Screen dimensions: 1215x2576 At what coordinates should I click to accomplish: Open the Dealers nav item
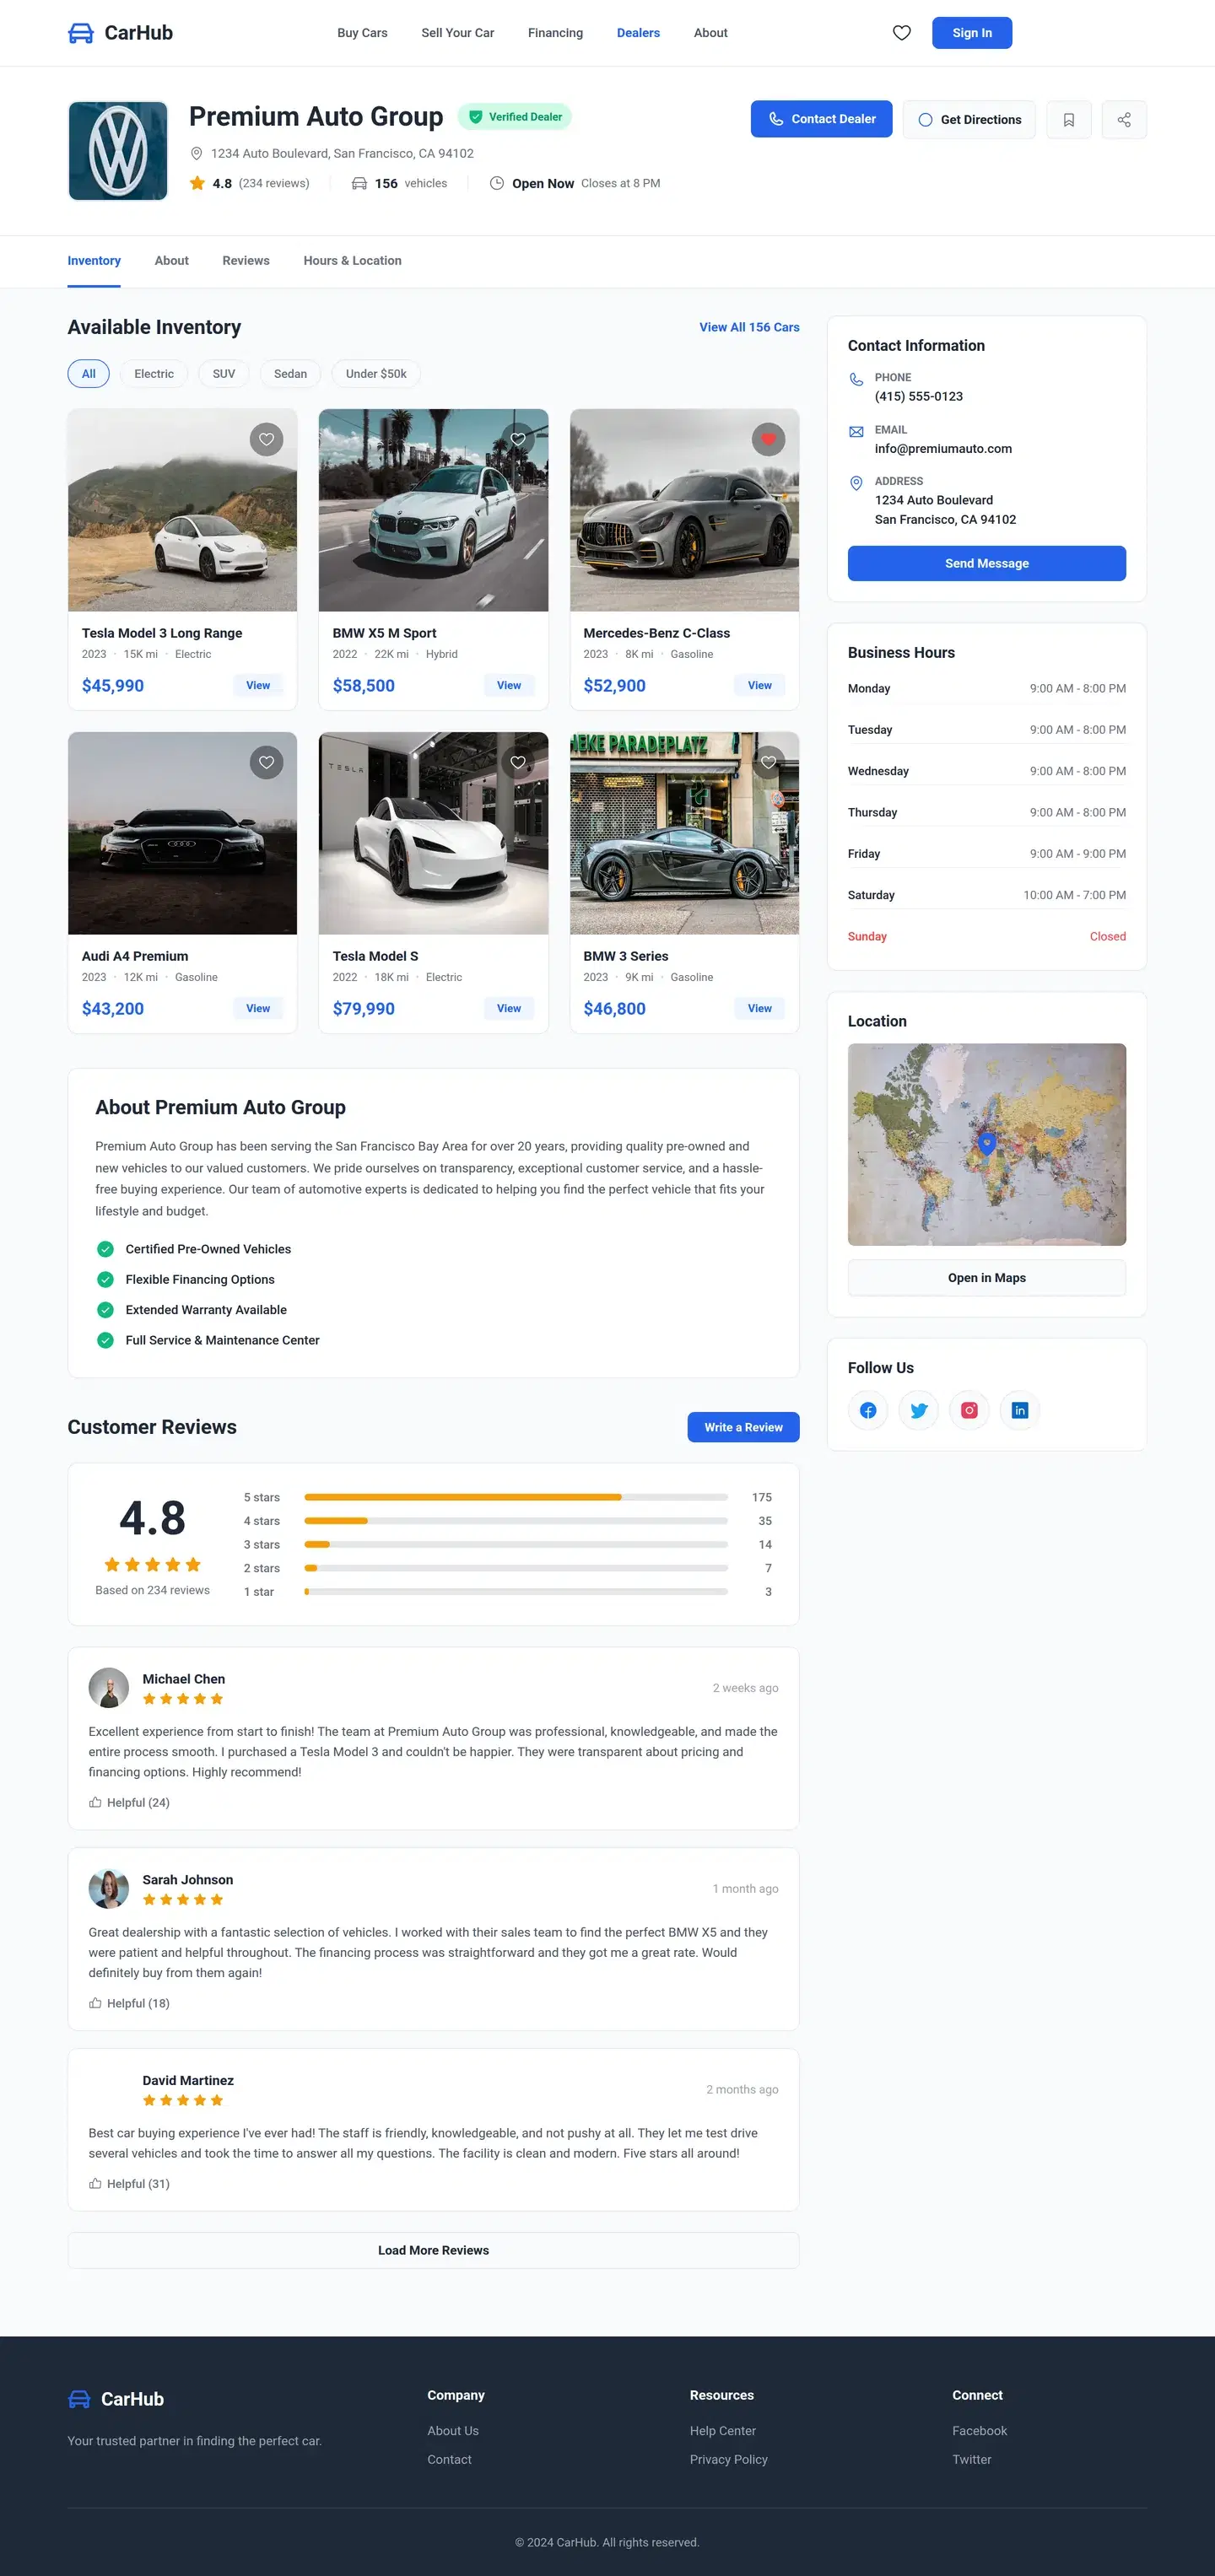point(638,33)
